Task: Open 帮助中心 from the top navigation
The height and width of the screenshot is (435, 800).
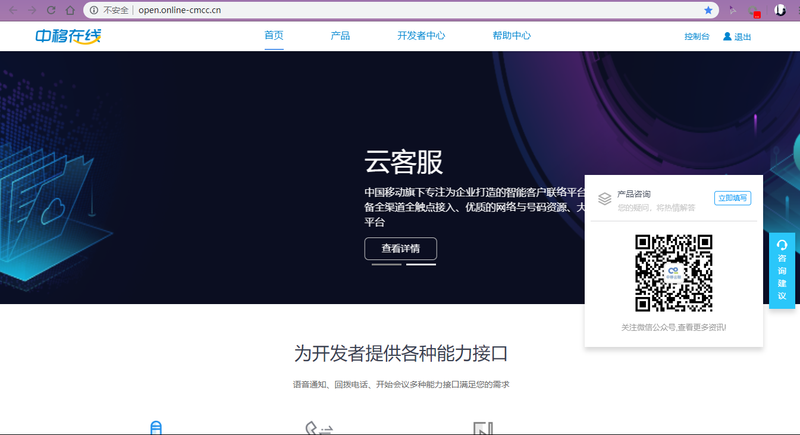Action: 511,36
